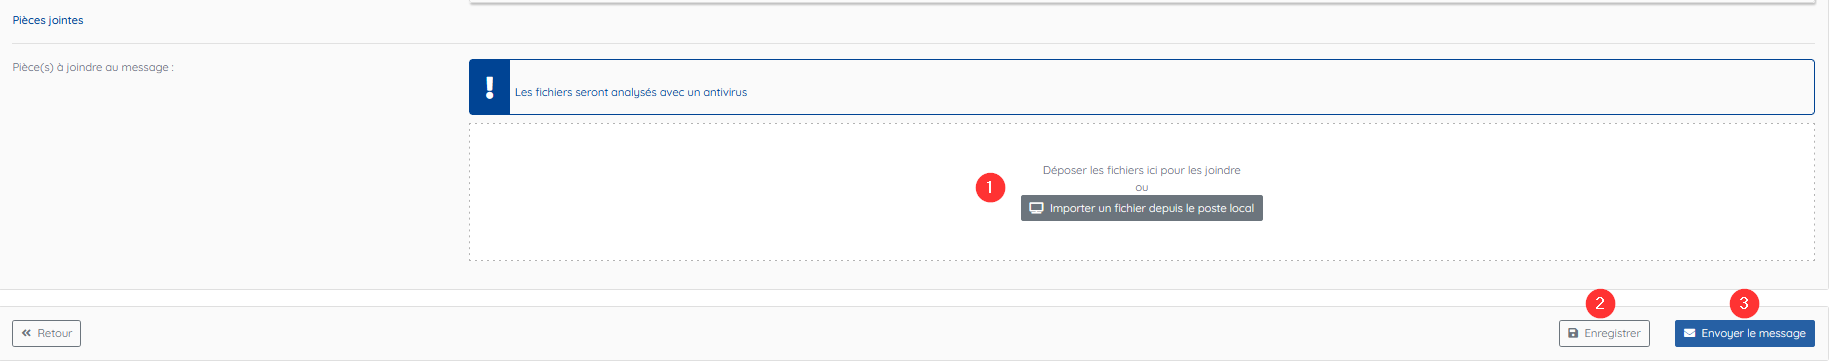Click the 'Déposer les fichiers ici' hint text
The image size is (1829, 362).
coord(1141,170)
